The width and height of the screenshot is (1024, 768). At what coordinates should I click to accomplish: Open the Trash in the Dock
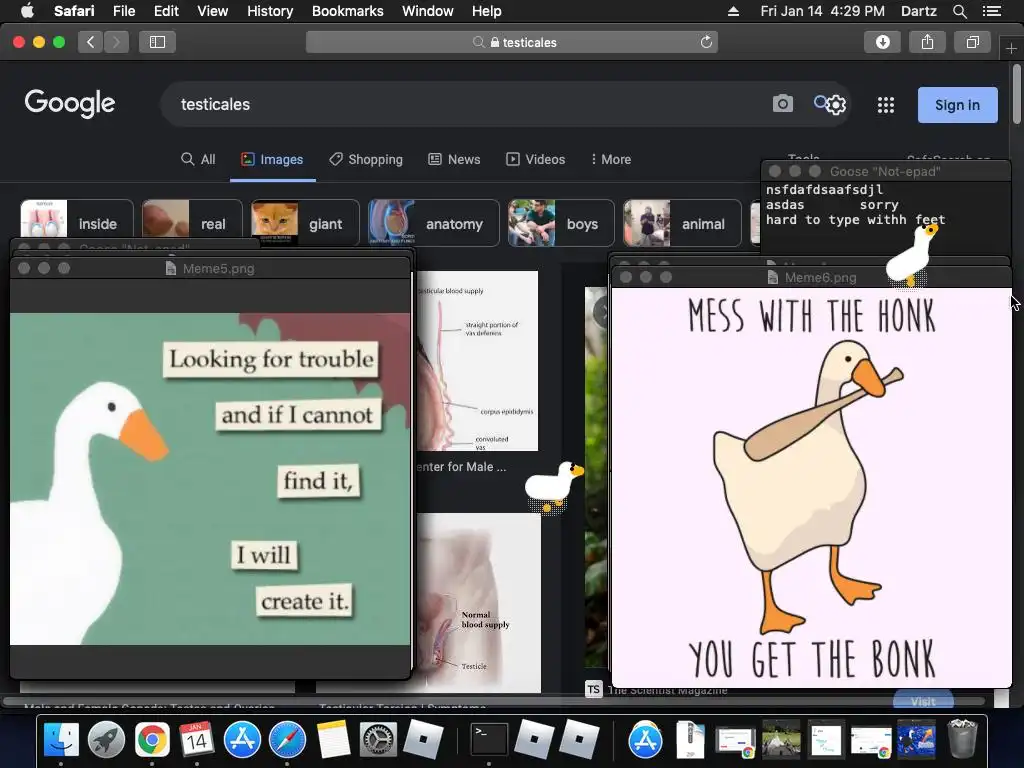(962, 739)
